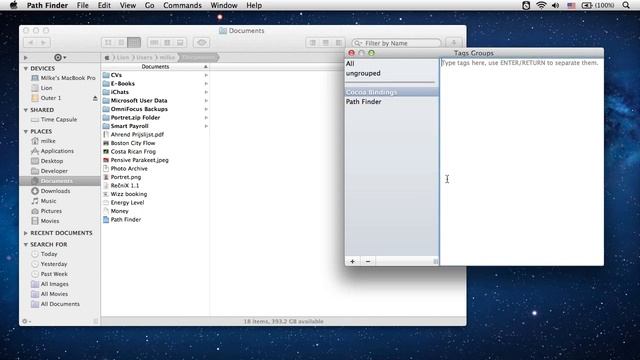Switch to list view in toolbar

click(x=121, y=42)
